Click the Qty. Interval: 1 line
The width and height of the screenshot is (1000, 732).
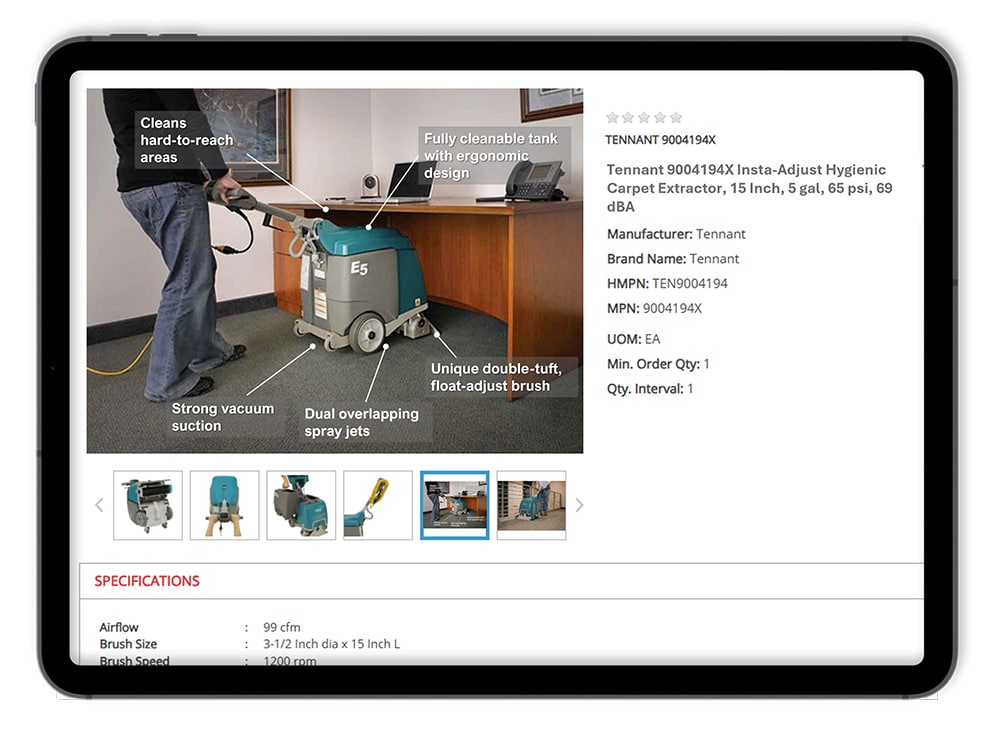point(650,389)
